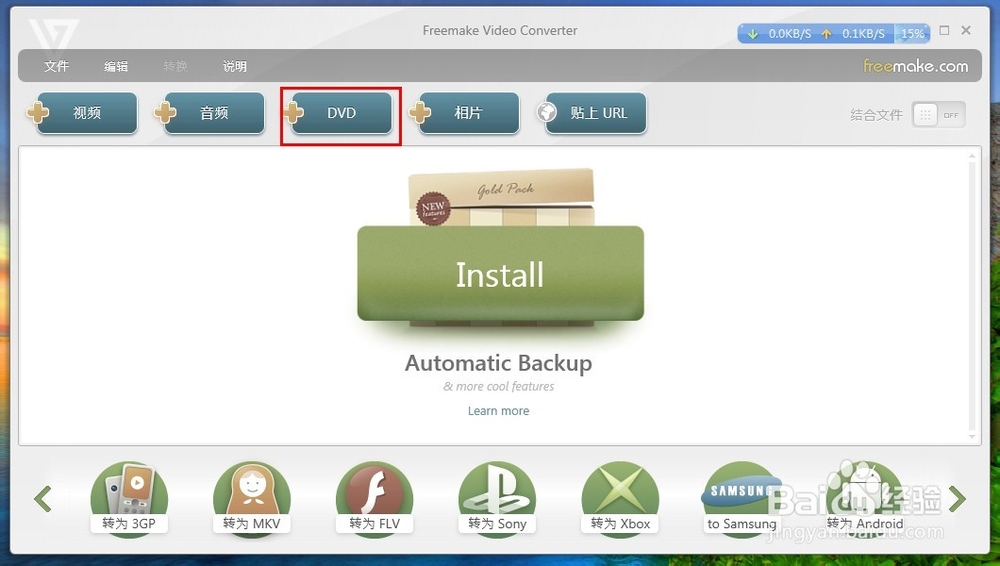Click the Automatic Backup heading
1000x566 pixels.
coord(499,363)
